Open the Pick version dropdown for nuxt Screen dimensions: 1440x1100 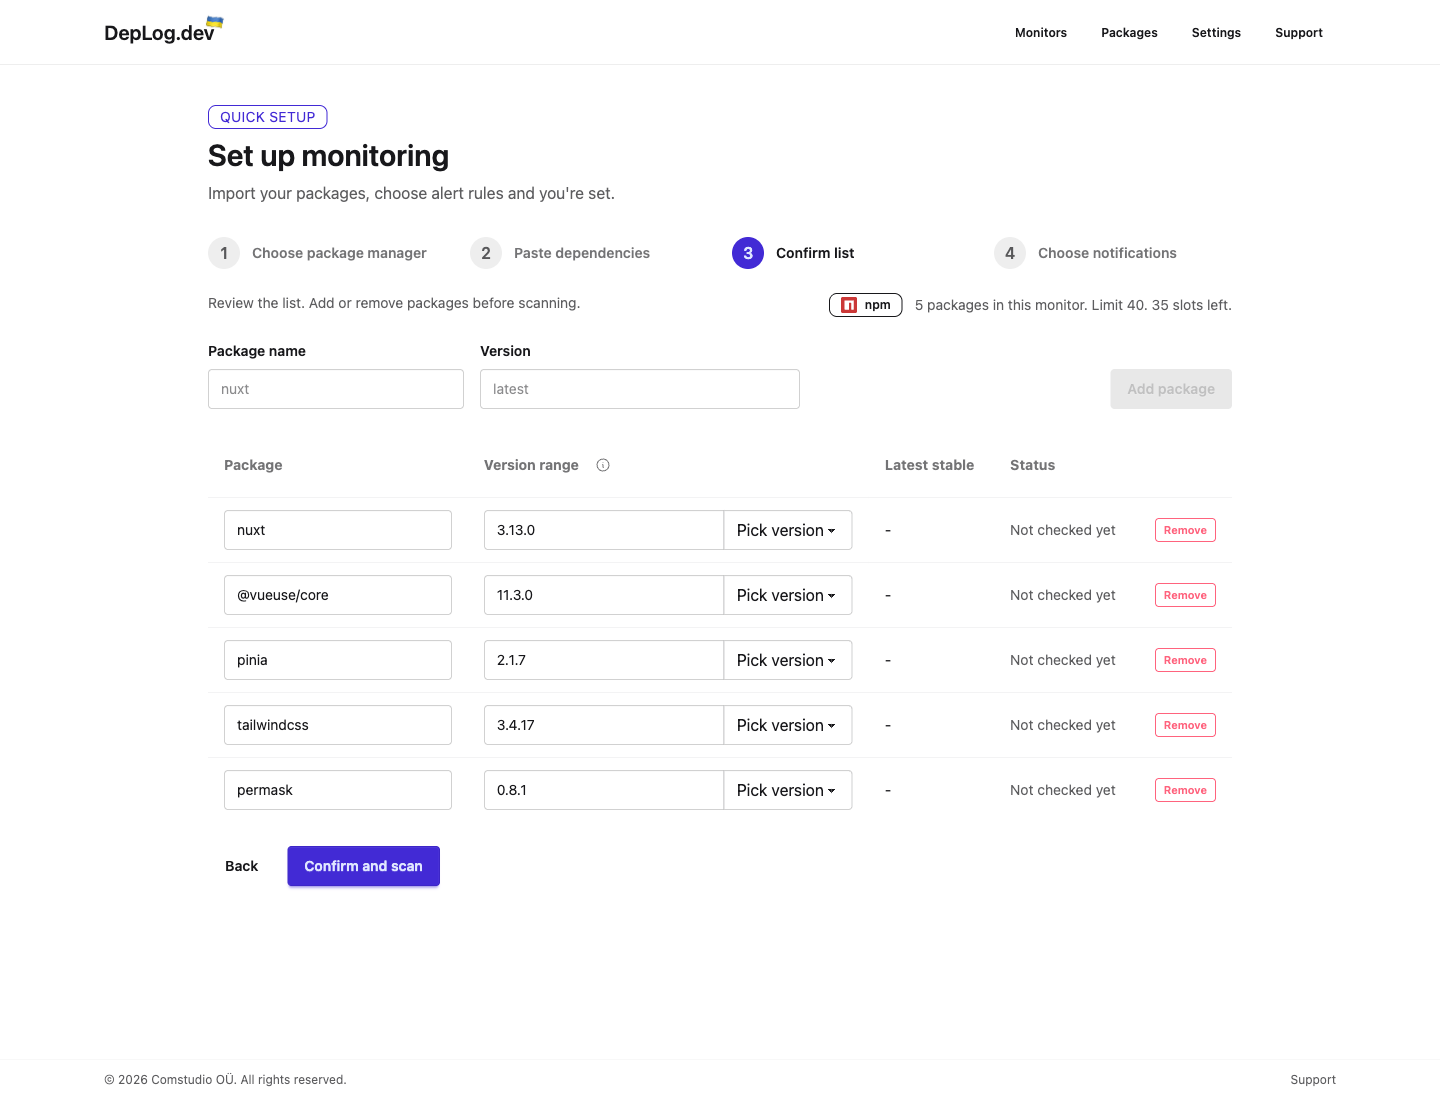tap(787, 530)
